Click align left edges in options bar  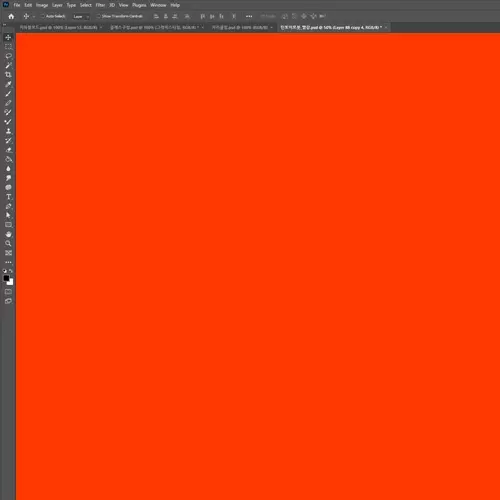tap(156, 16)
